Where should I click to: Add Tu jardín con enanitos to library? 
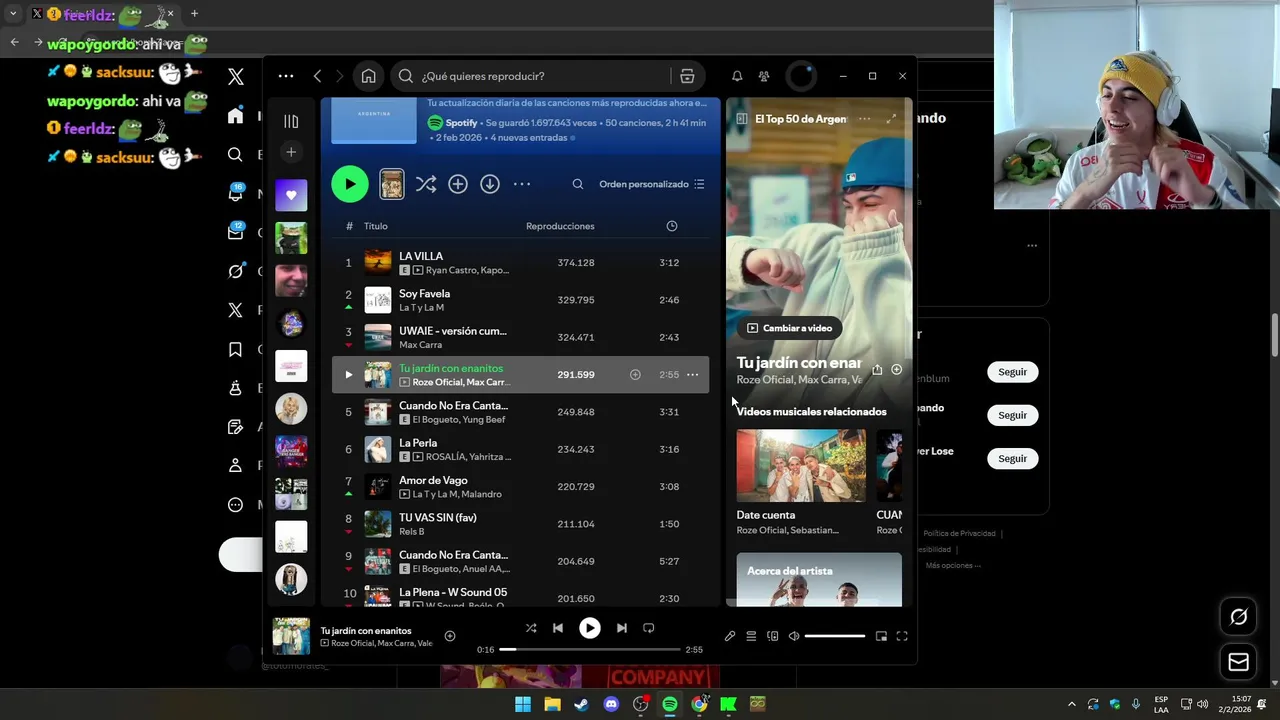pyautogui.click(x=635, y=375)
